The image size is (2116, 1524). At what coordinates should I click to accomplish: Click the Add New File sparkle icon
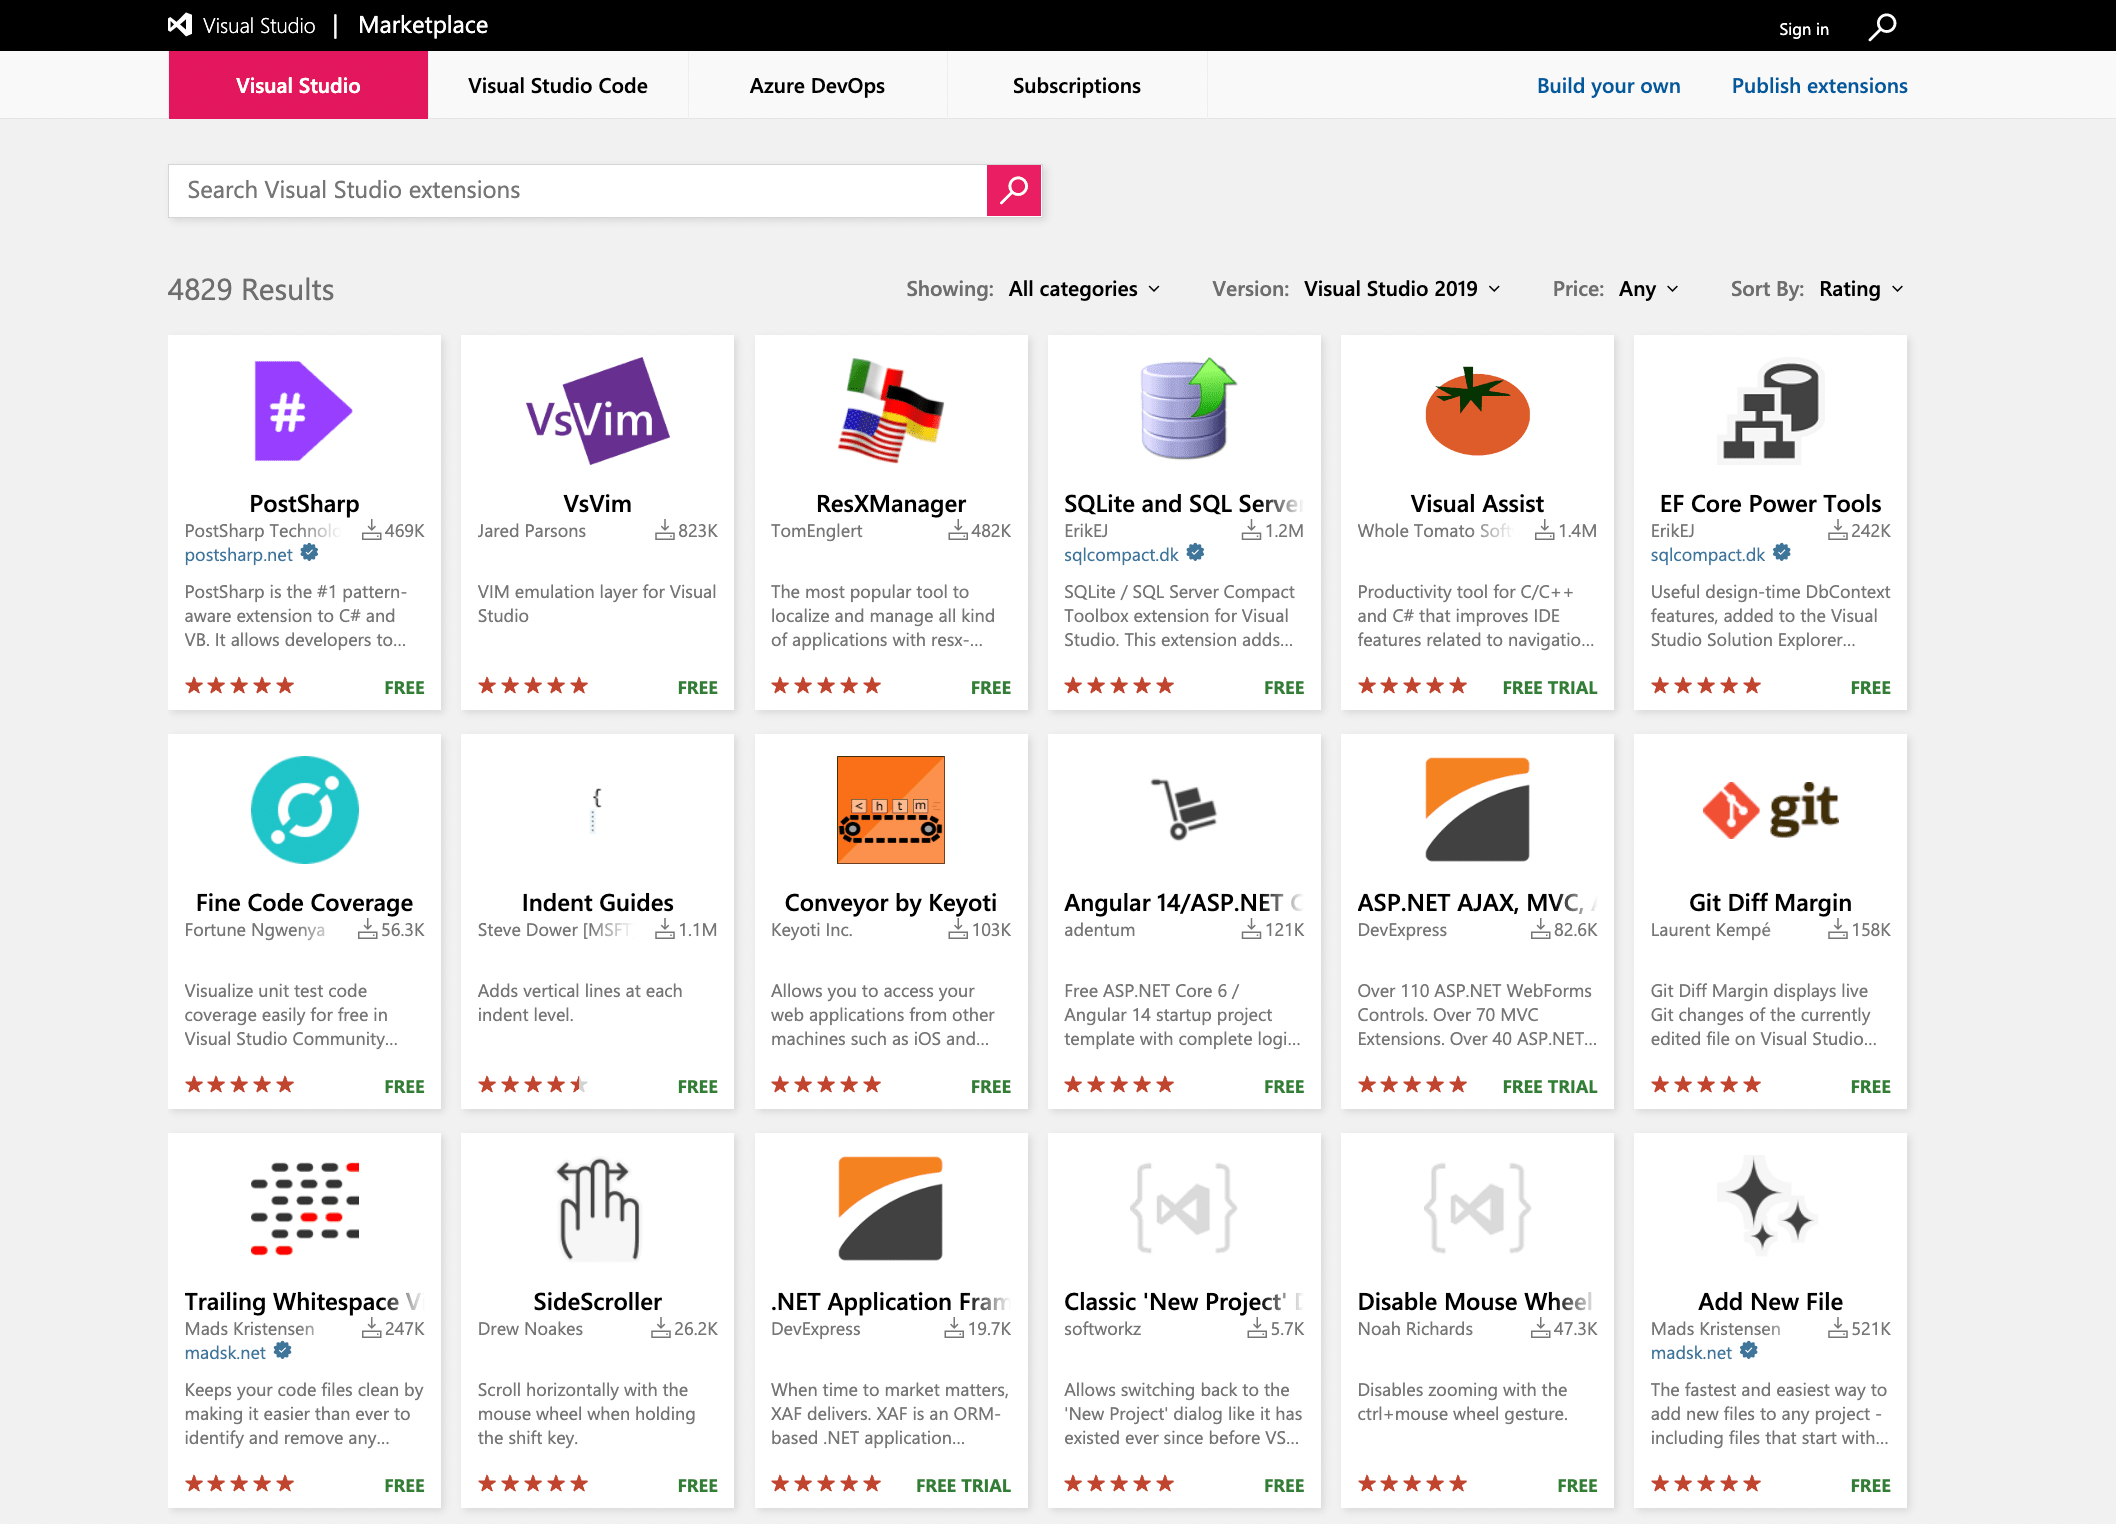(x=1768, y=1207)
